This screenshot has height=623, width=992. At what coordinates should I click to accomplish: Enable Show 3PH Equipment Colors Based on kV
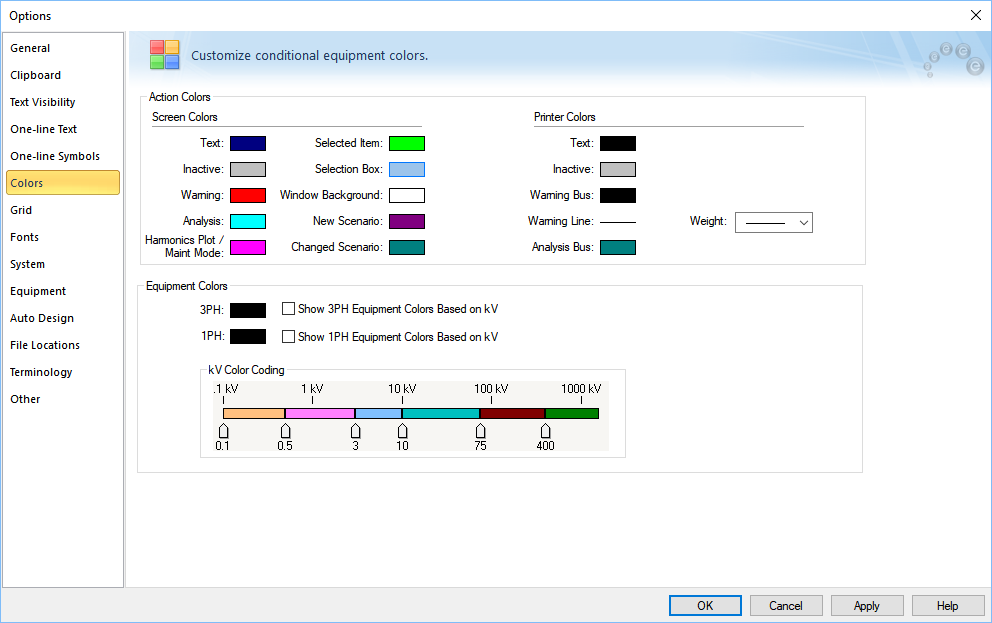[x=288, y=310]
